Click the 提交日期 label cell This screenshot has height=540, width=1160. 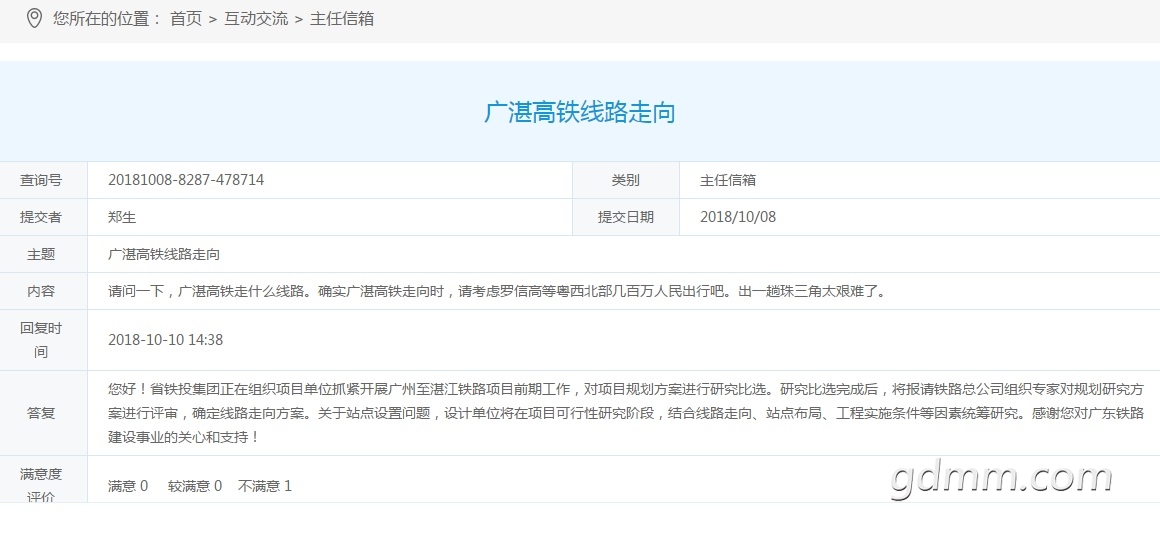point(626,217)
